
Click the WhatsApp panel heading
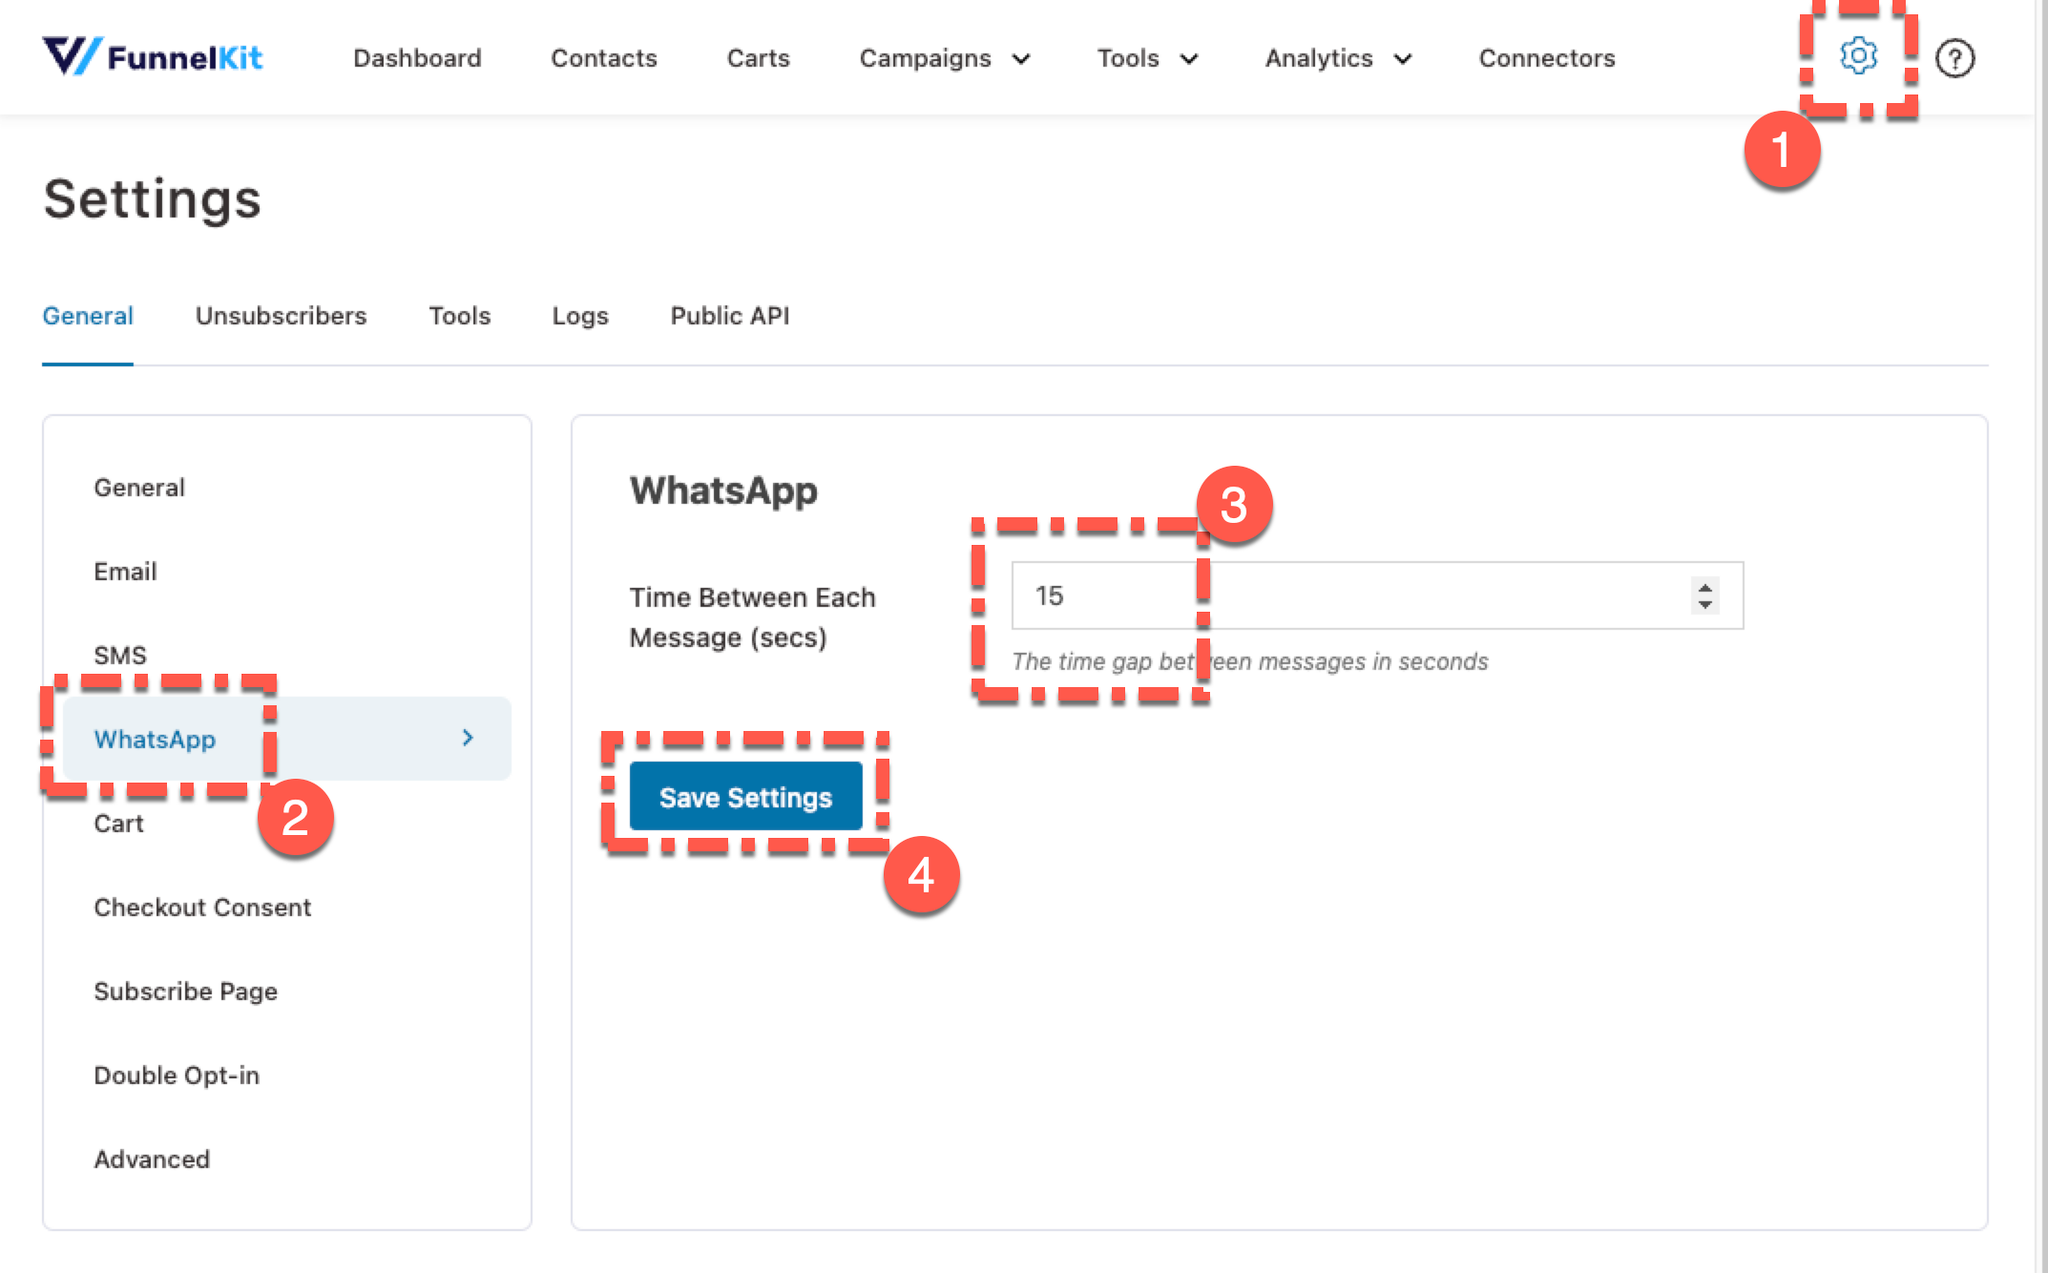coord(723,491)
